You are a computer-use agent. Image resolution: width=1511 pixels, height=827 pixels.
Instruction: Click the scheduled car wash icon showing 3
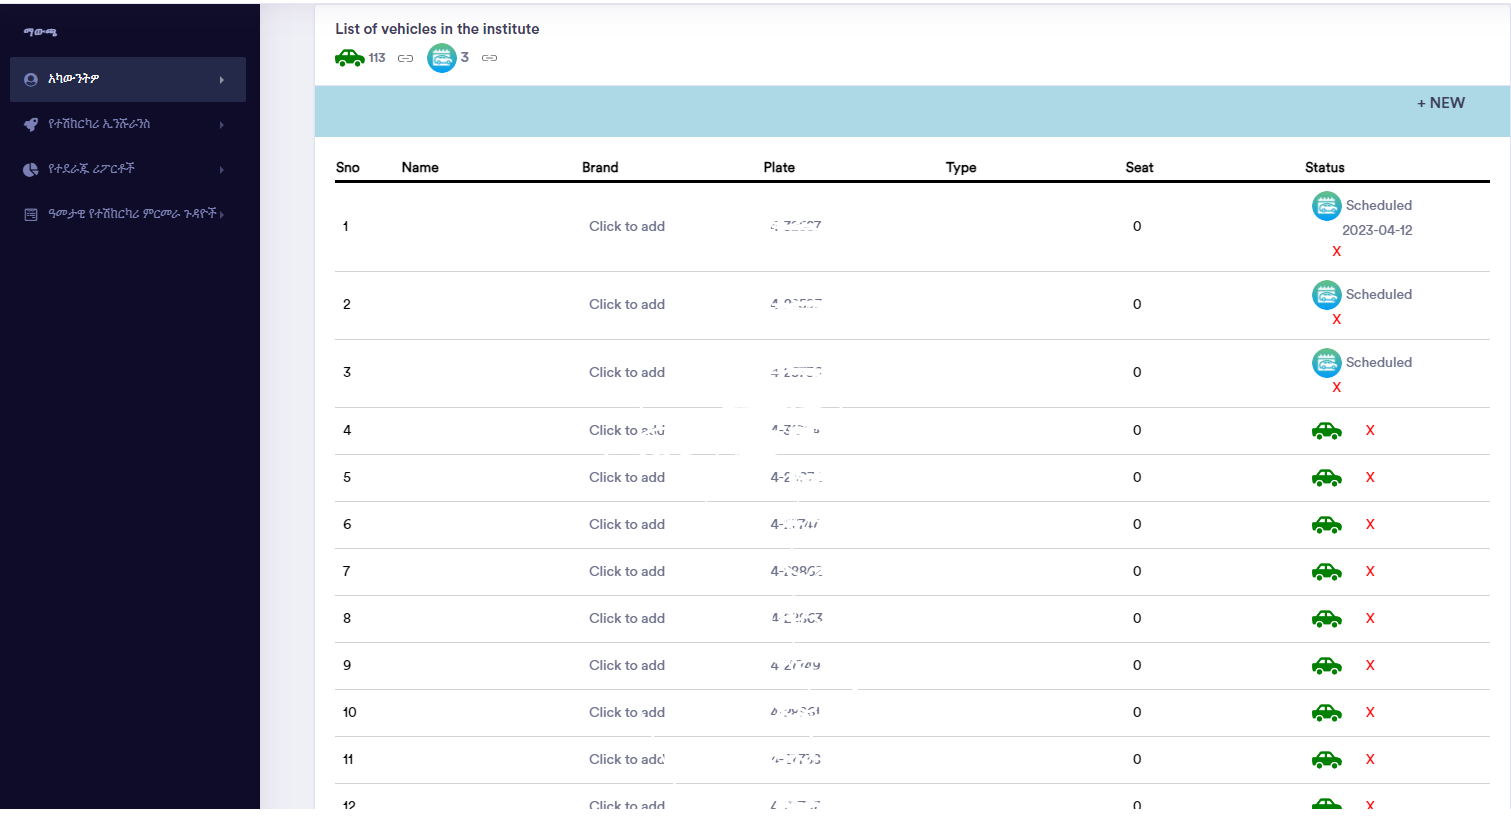(441, 58)
